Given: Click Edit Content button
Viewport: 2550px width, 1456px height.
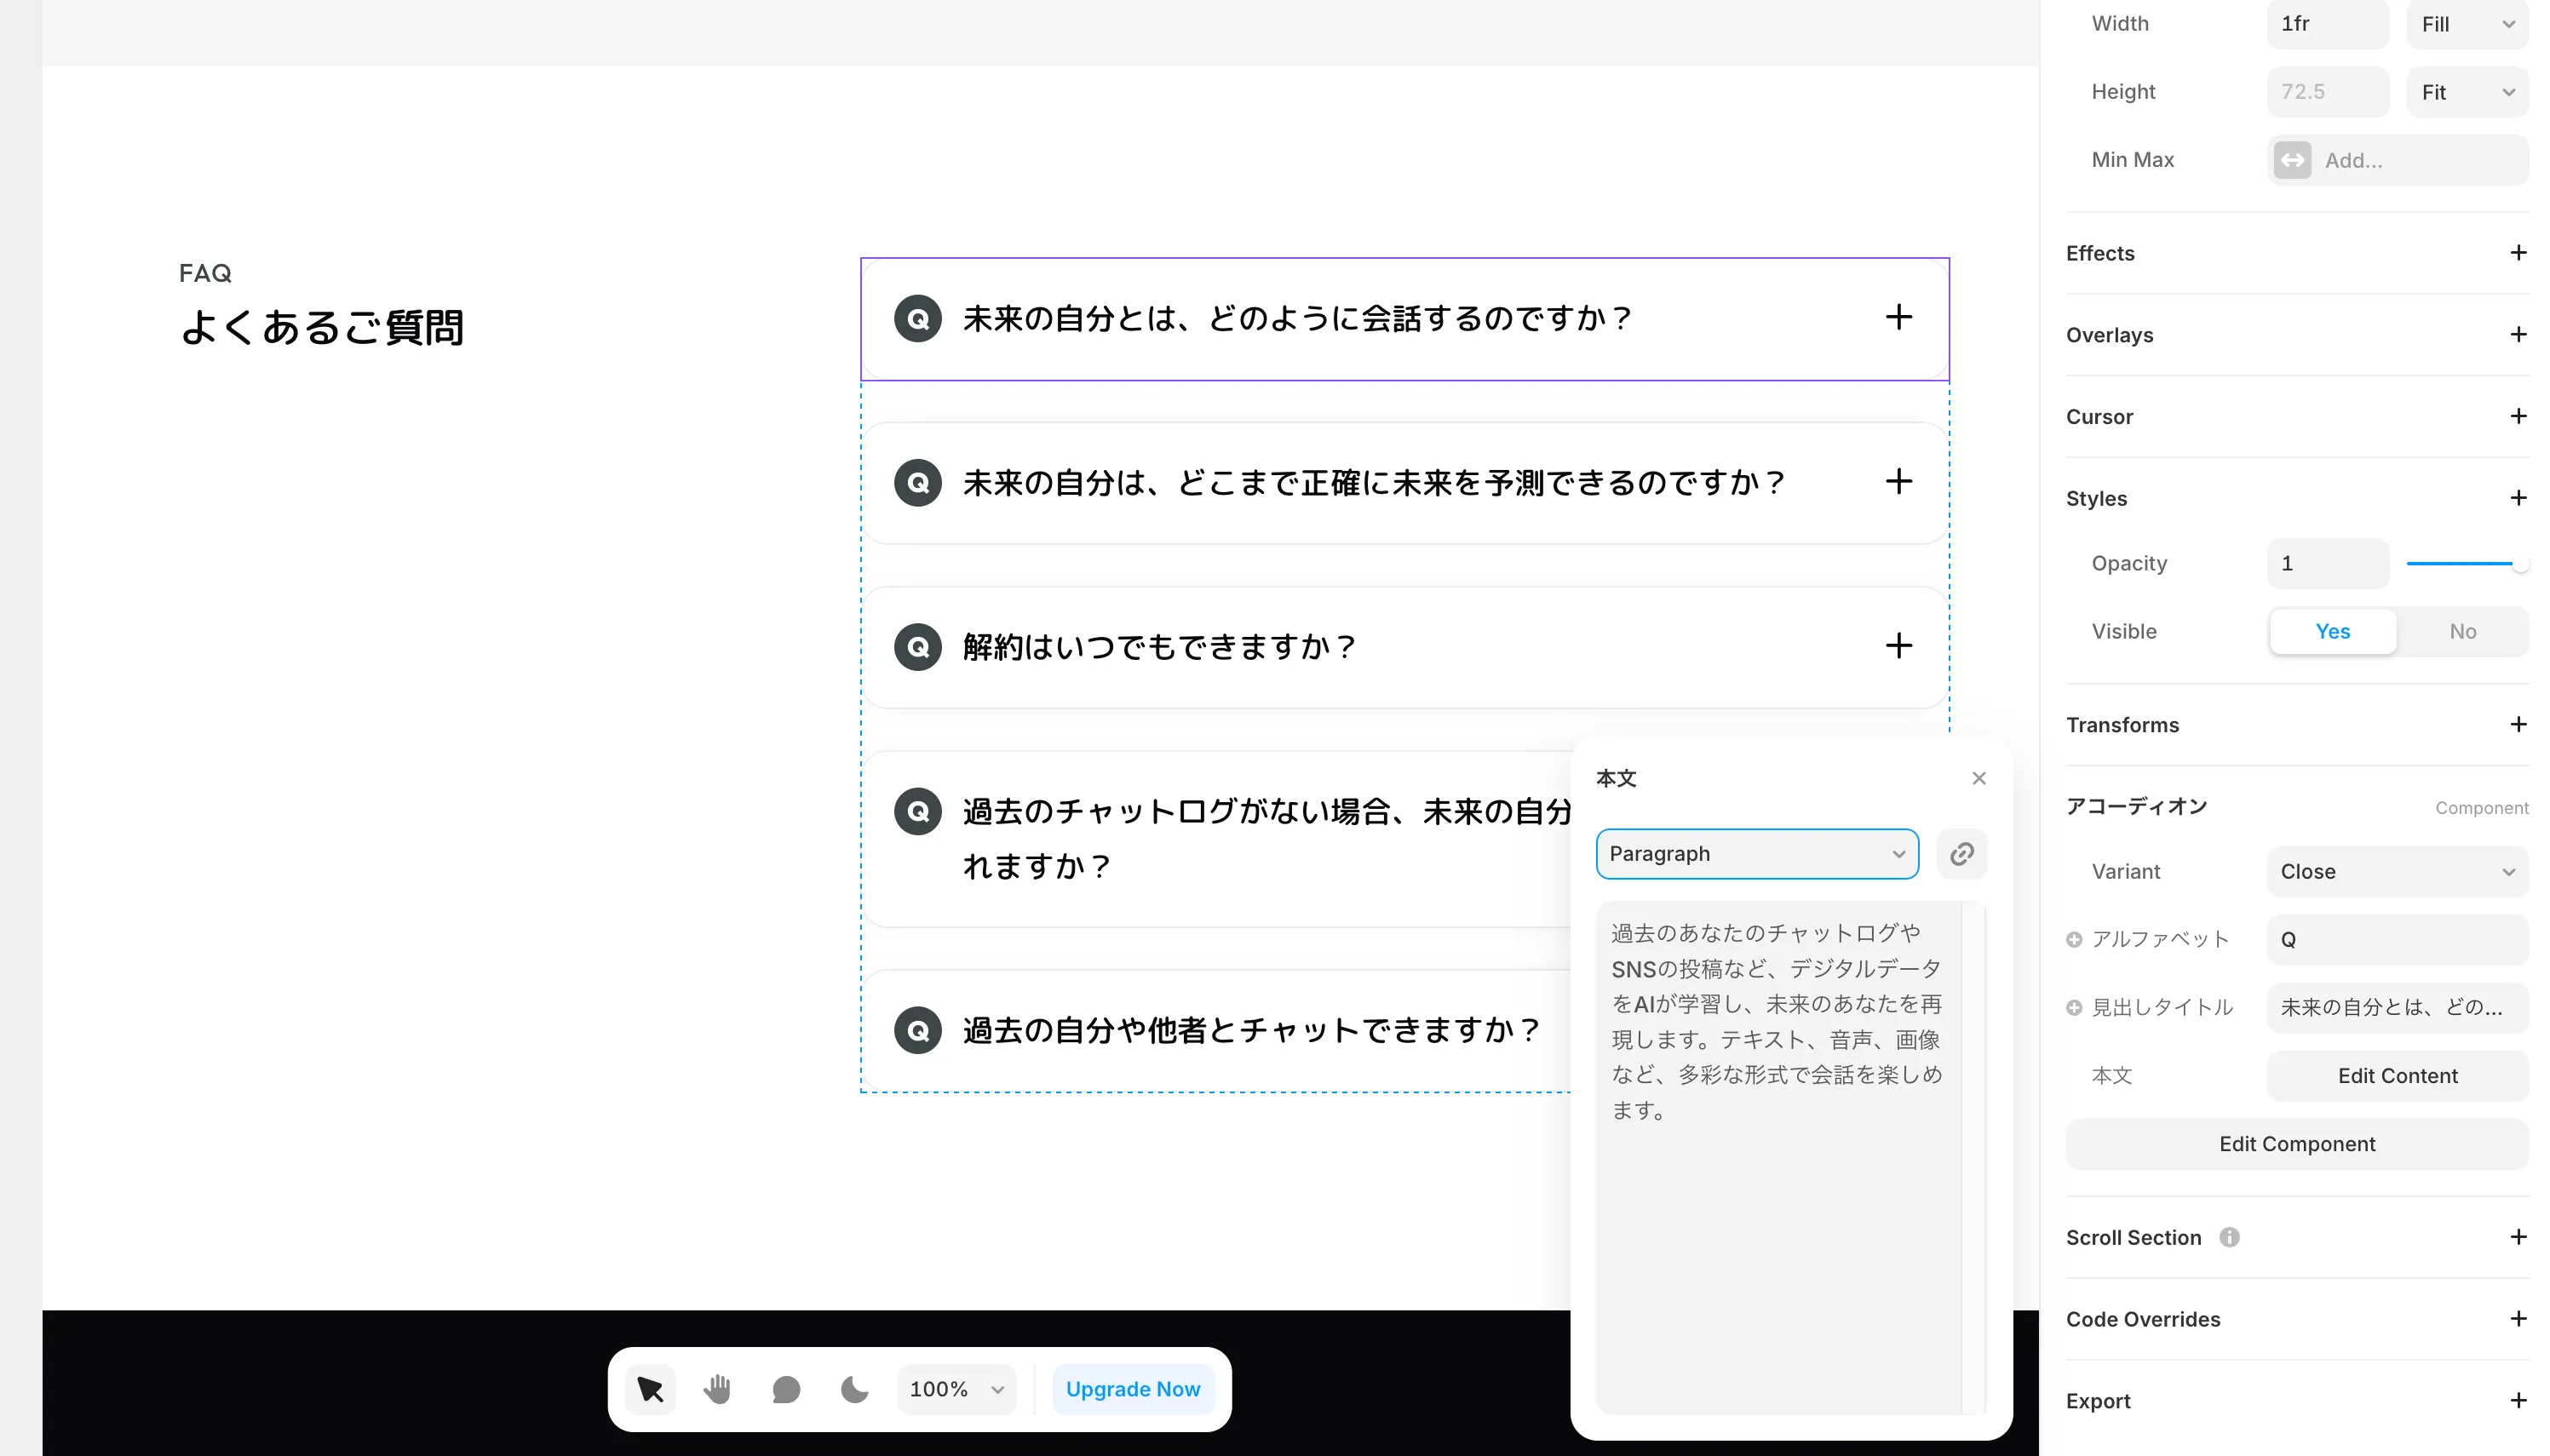Looking at the screenshot, I should (x=2397, y=1076).
